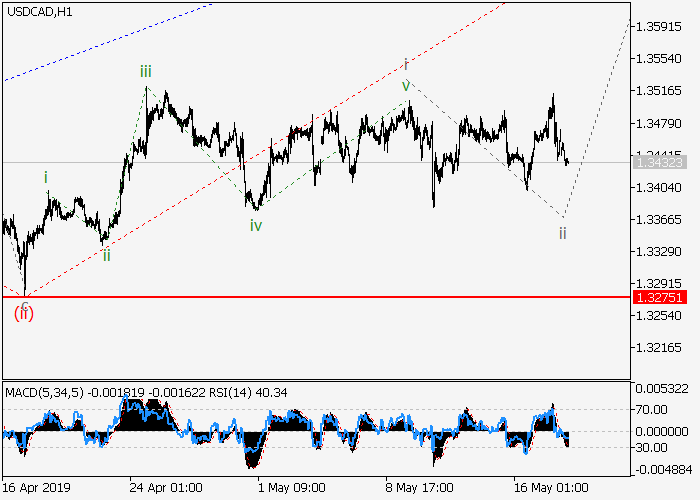Click the RSI(14) 40.34 indicator text

pos(251,393)
